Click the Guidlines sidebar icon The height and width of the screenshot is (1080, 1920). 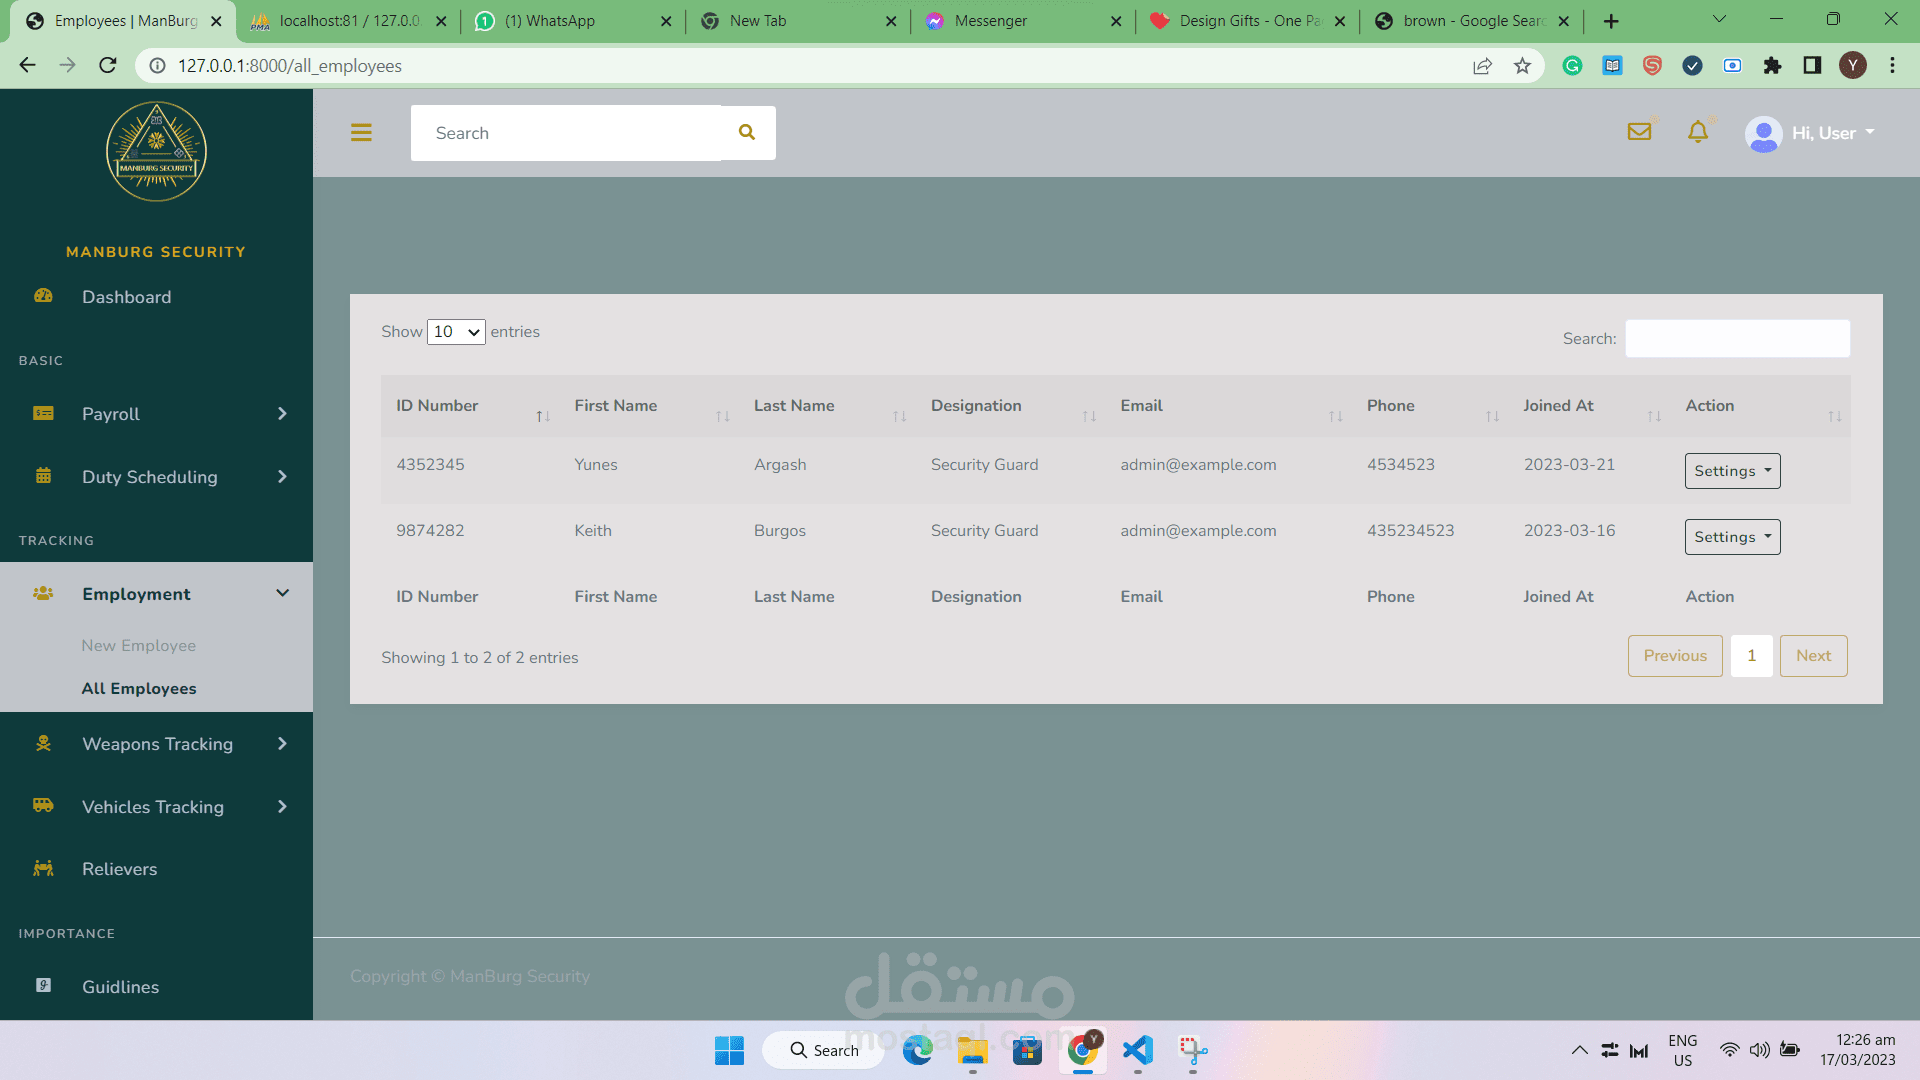[43, 986]
